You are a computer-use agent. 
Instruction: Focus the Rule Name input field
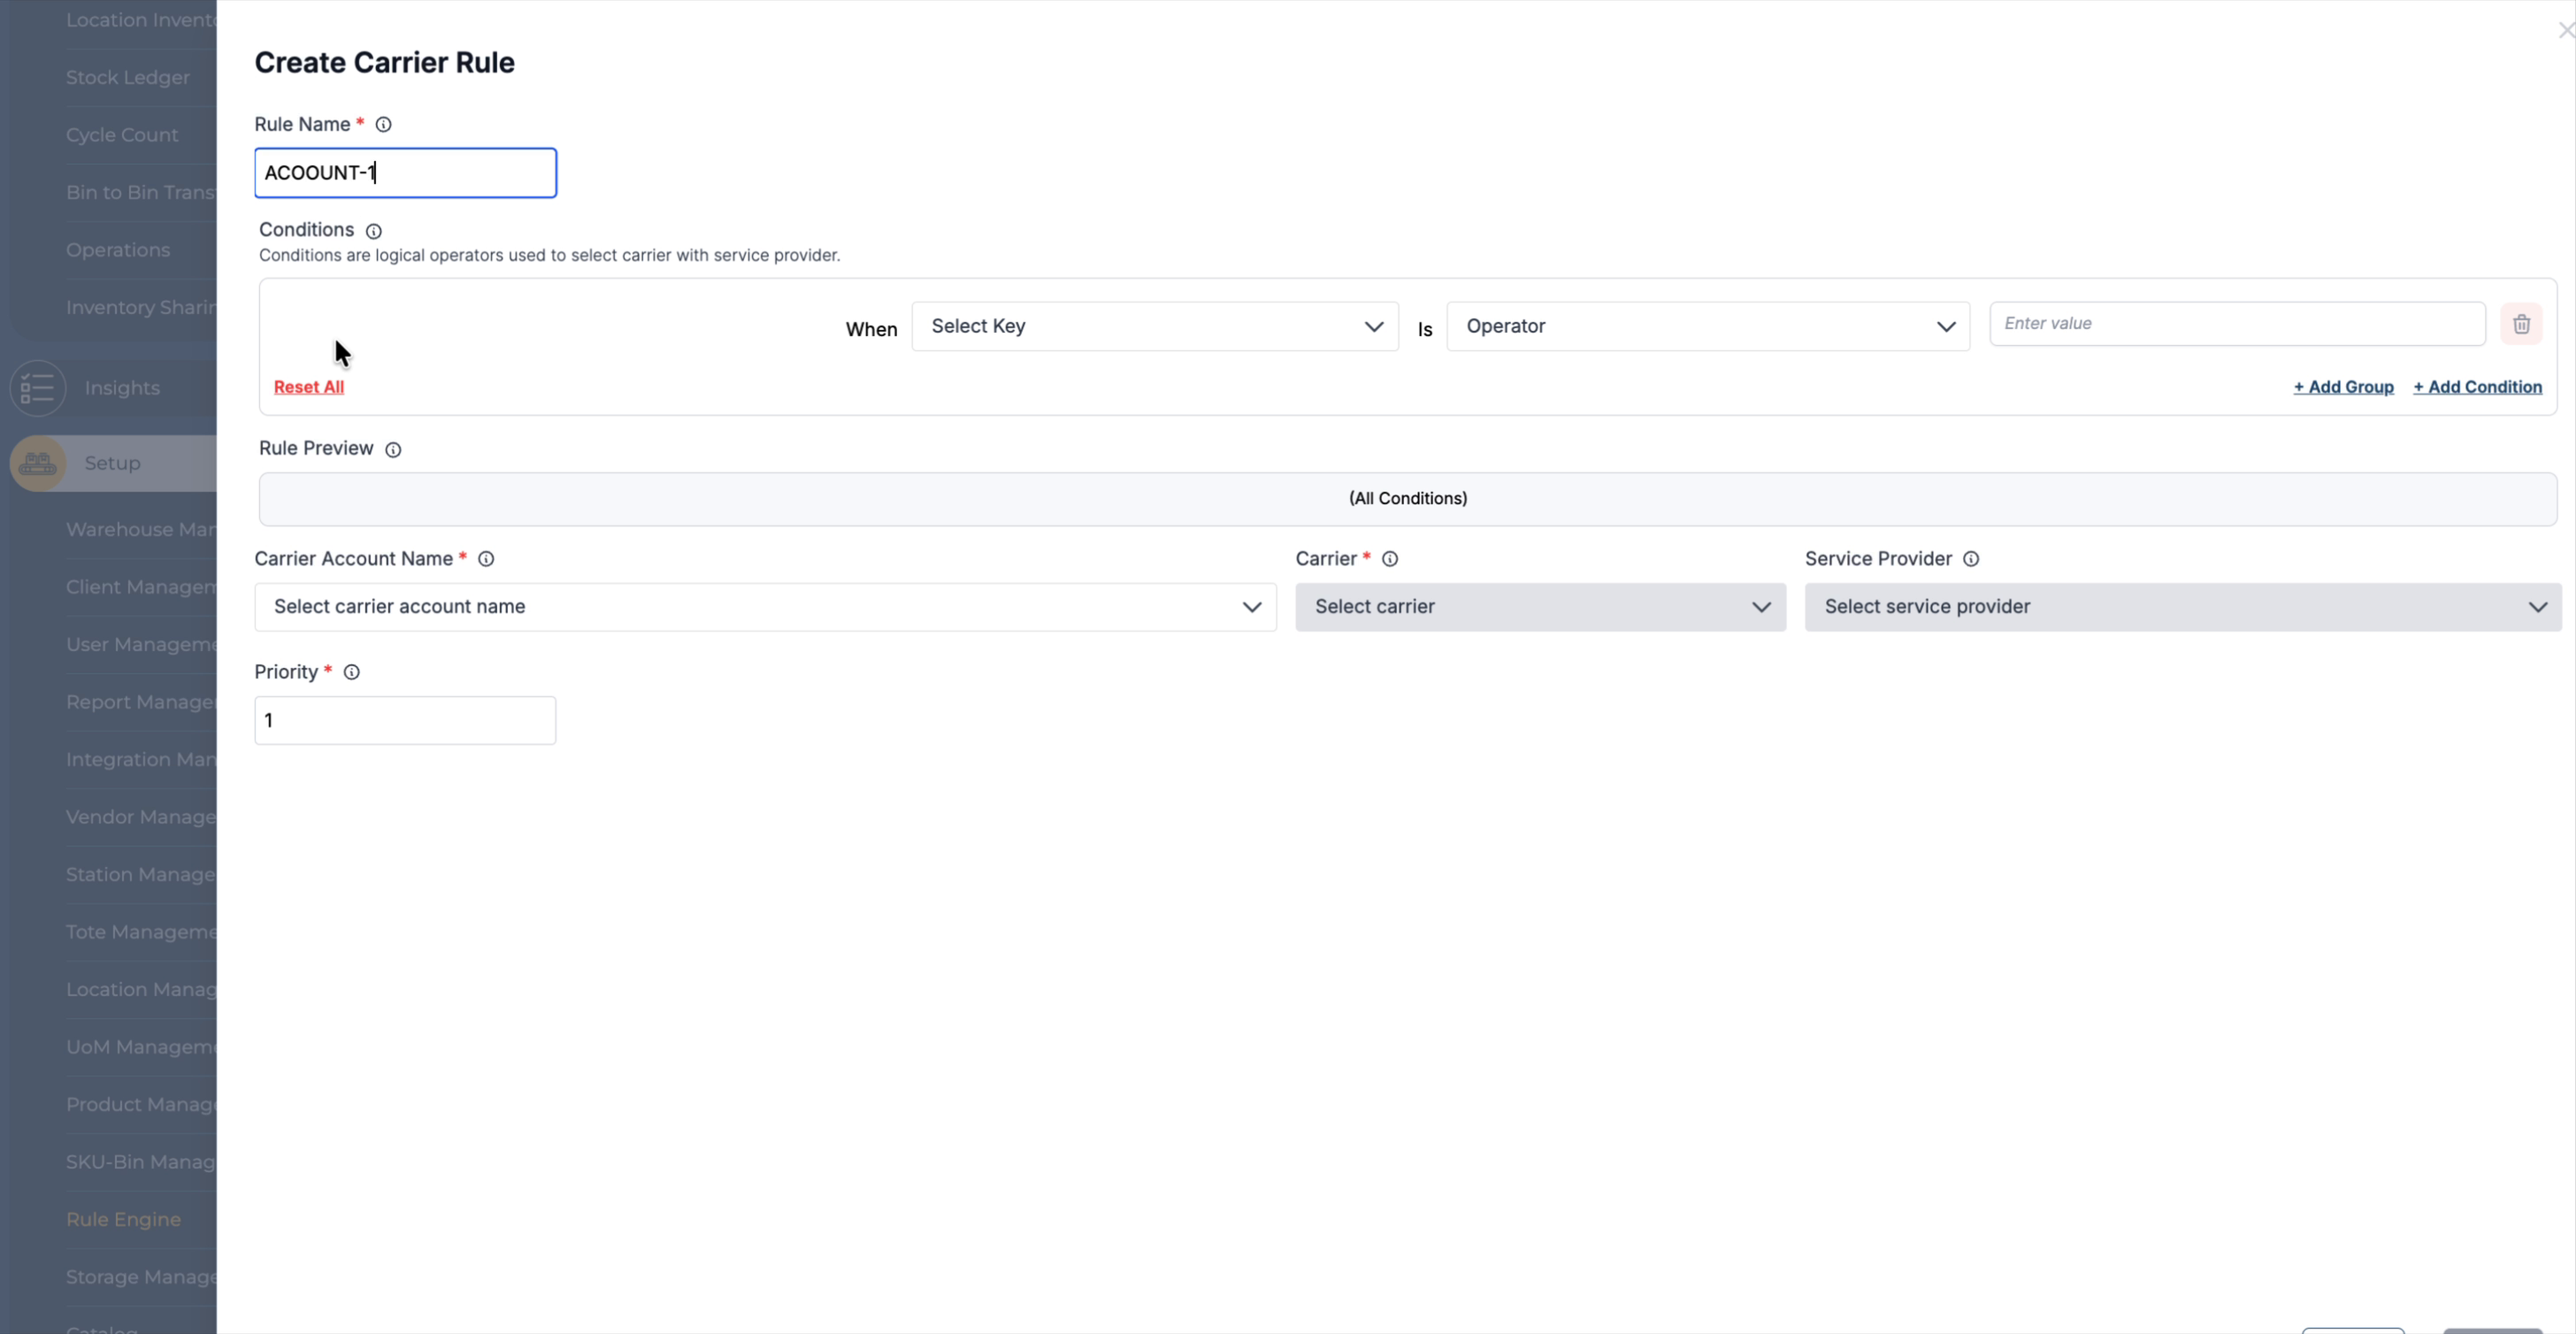[x=406, y=173]
